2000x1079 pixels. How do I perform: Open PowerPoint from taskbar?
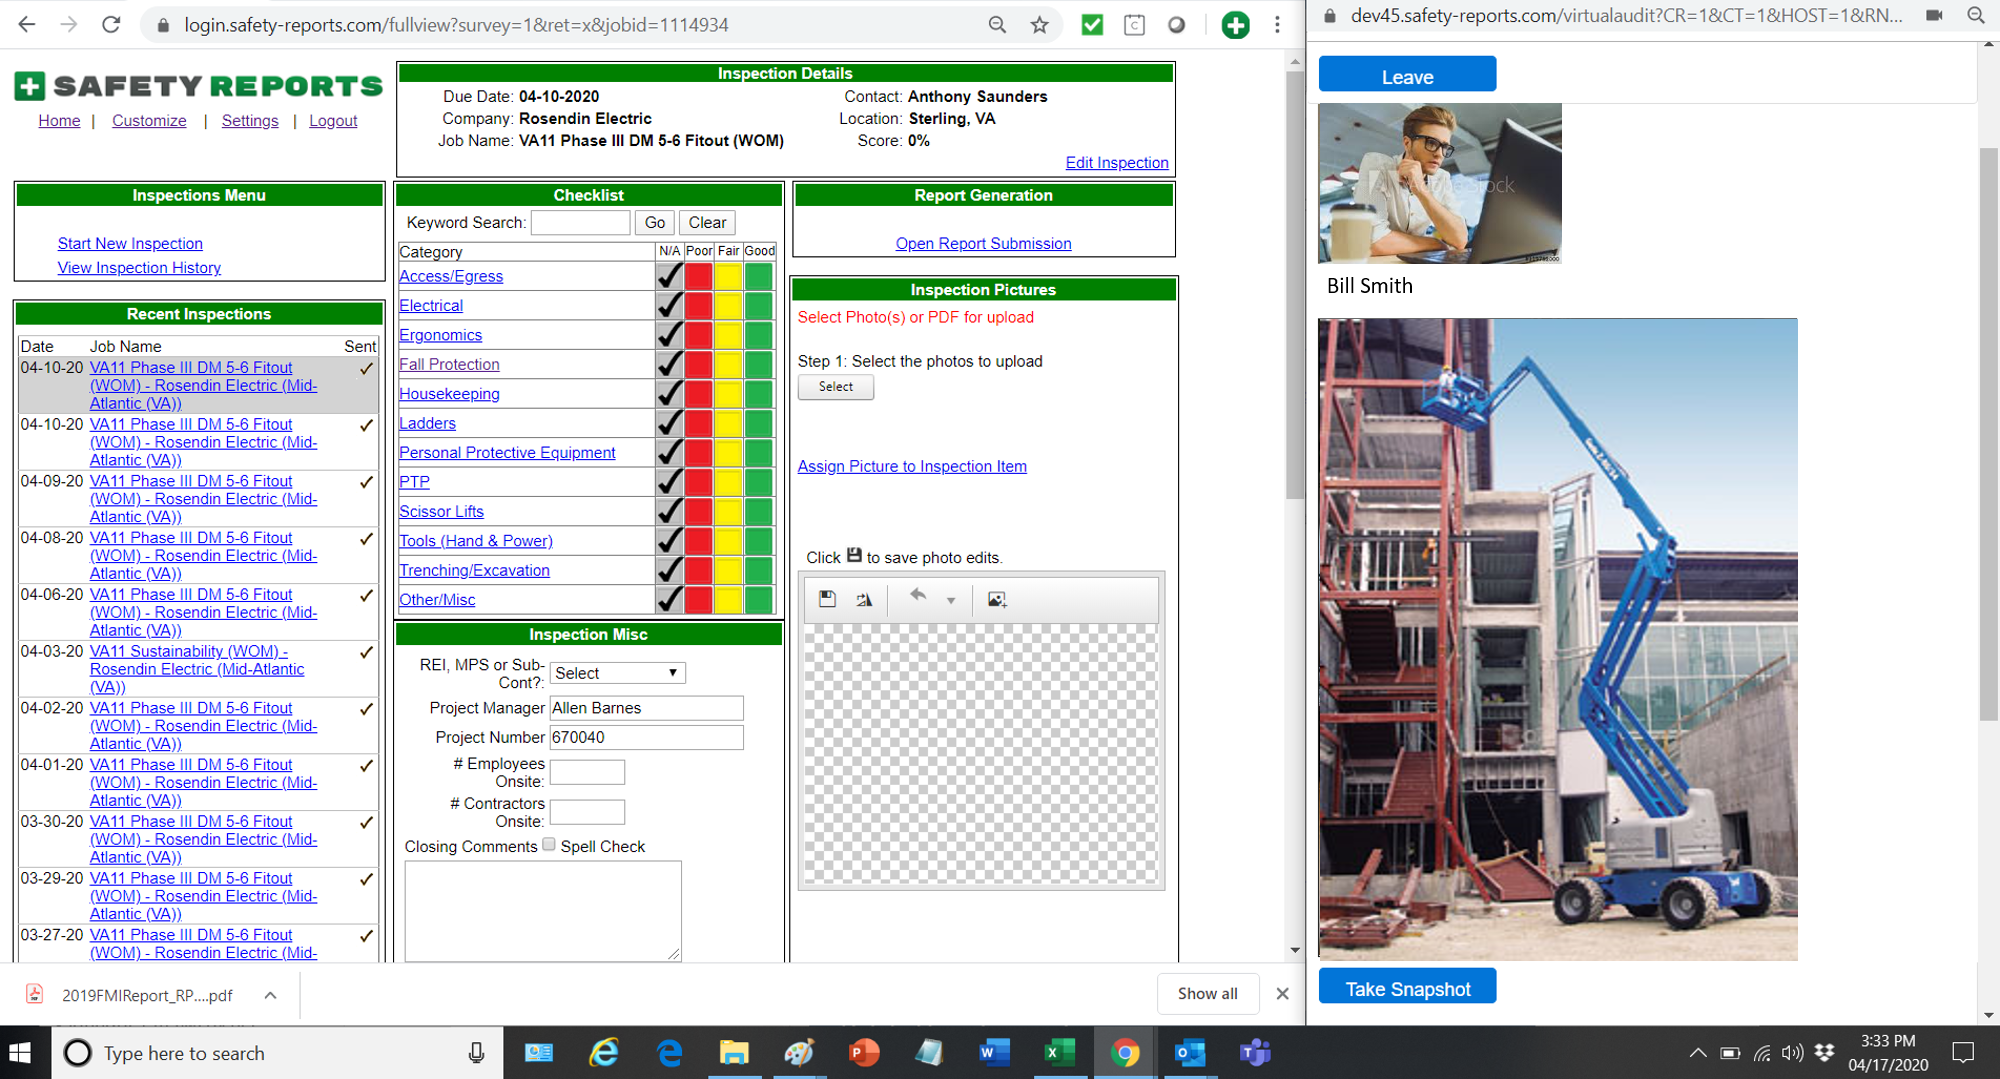[x=864, y=1053]
